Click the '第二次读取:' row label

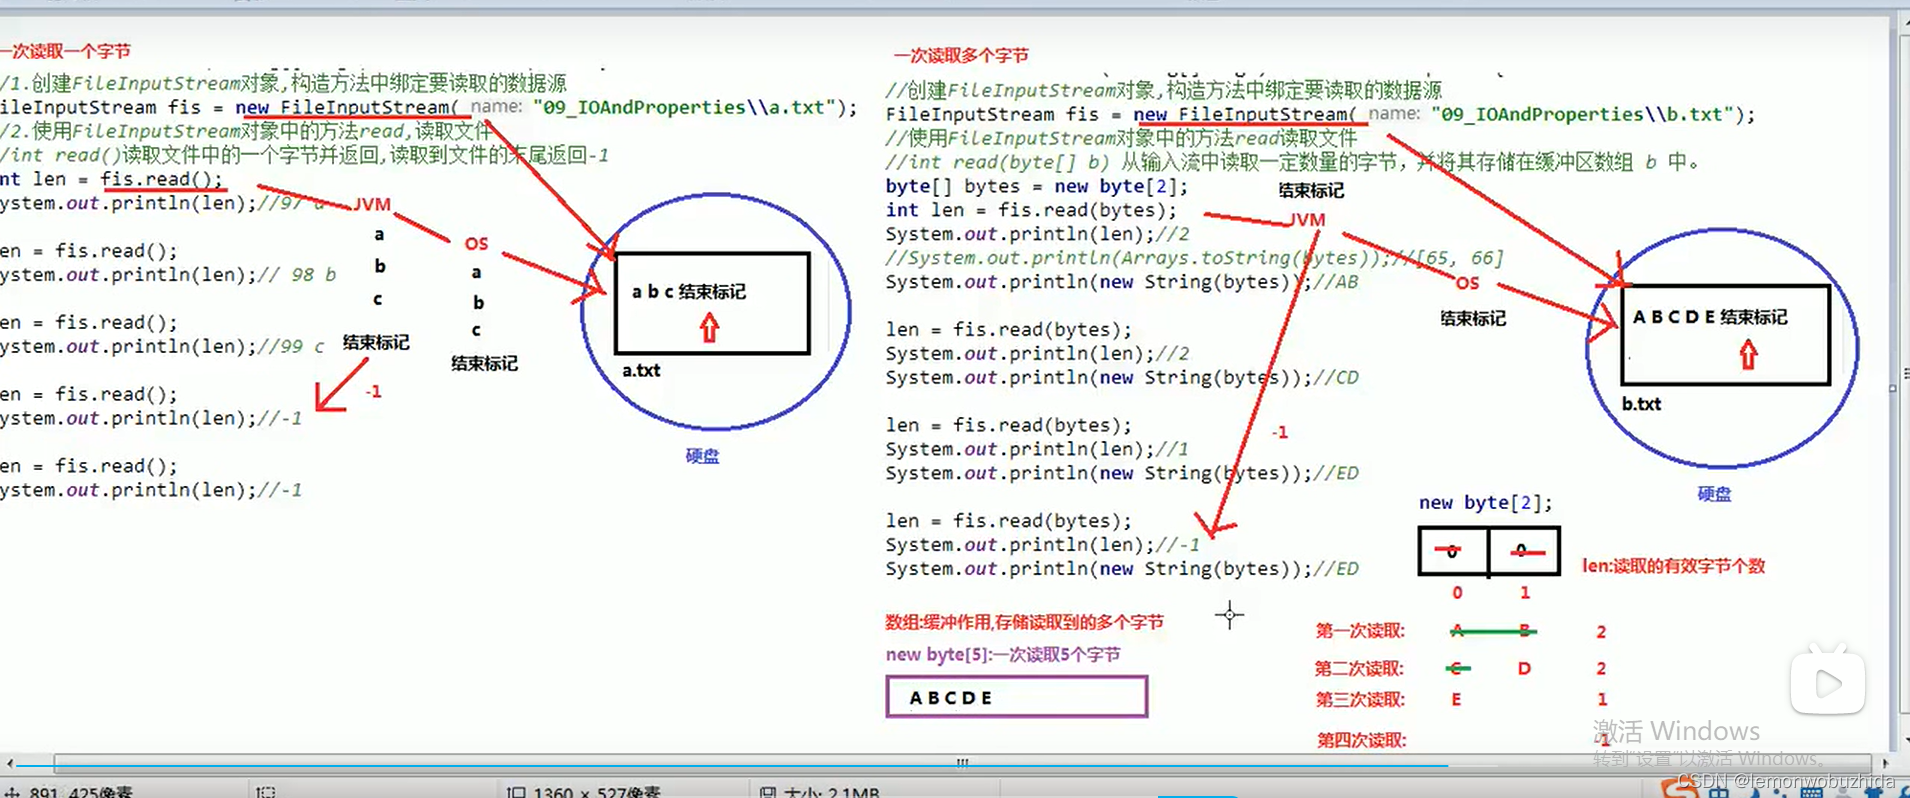pyautogui.click(x=1359, y=668)
